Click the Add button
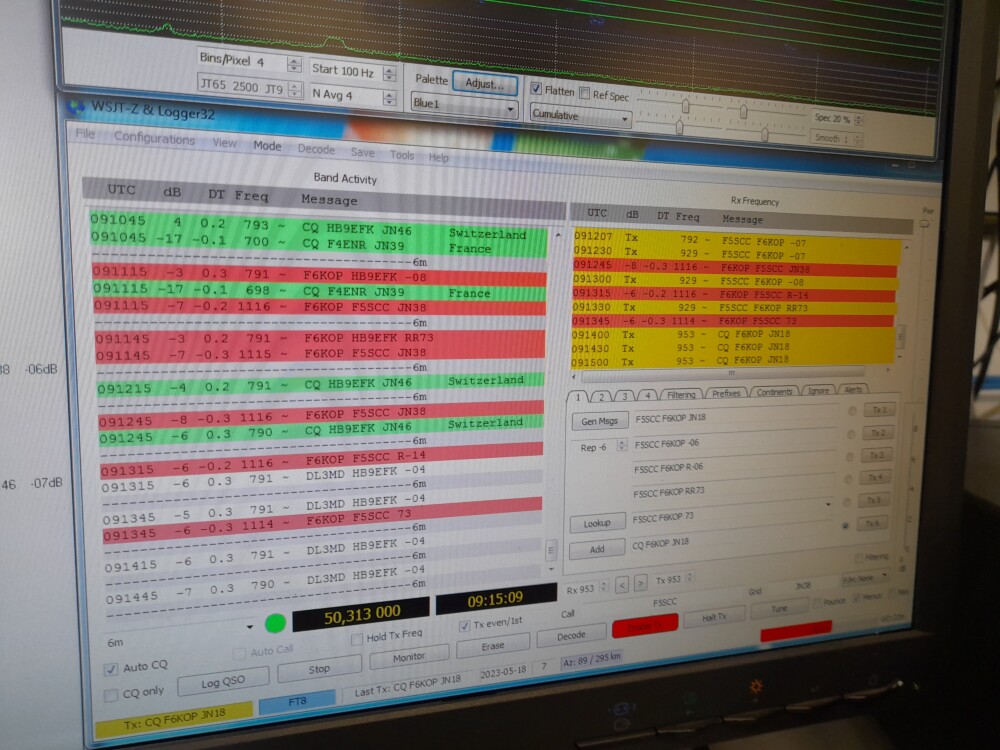The image size is (1000, 750). (597, 549)
